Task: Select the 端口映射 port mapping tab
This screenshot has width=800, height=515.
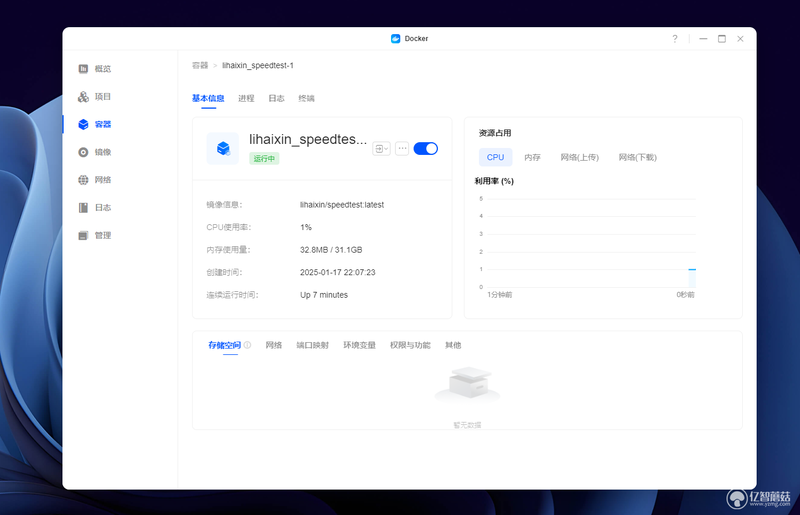Action: 313,345
